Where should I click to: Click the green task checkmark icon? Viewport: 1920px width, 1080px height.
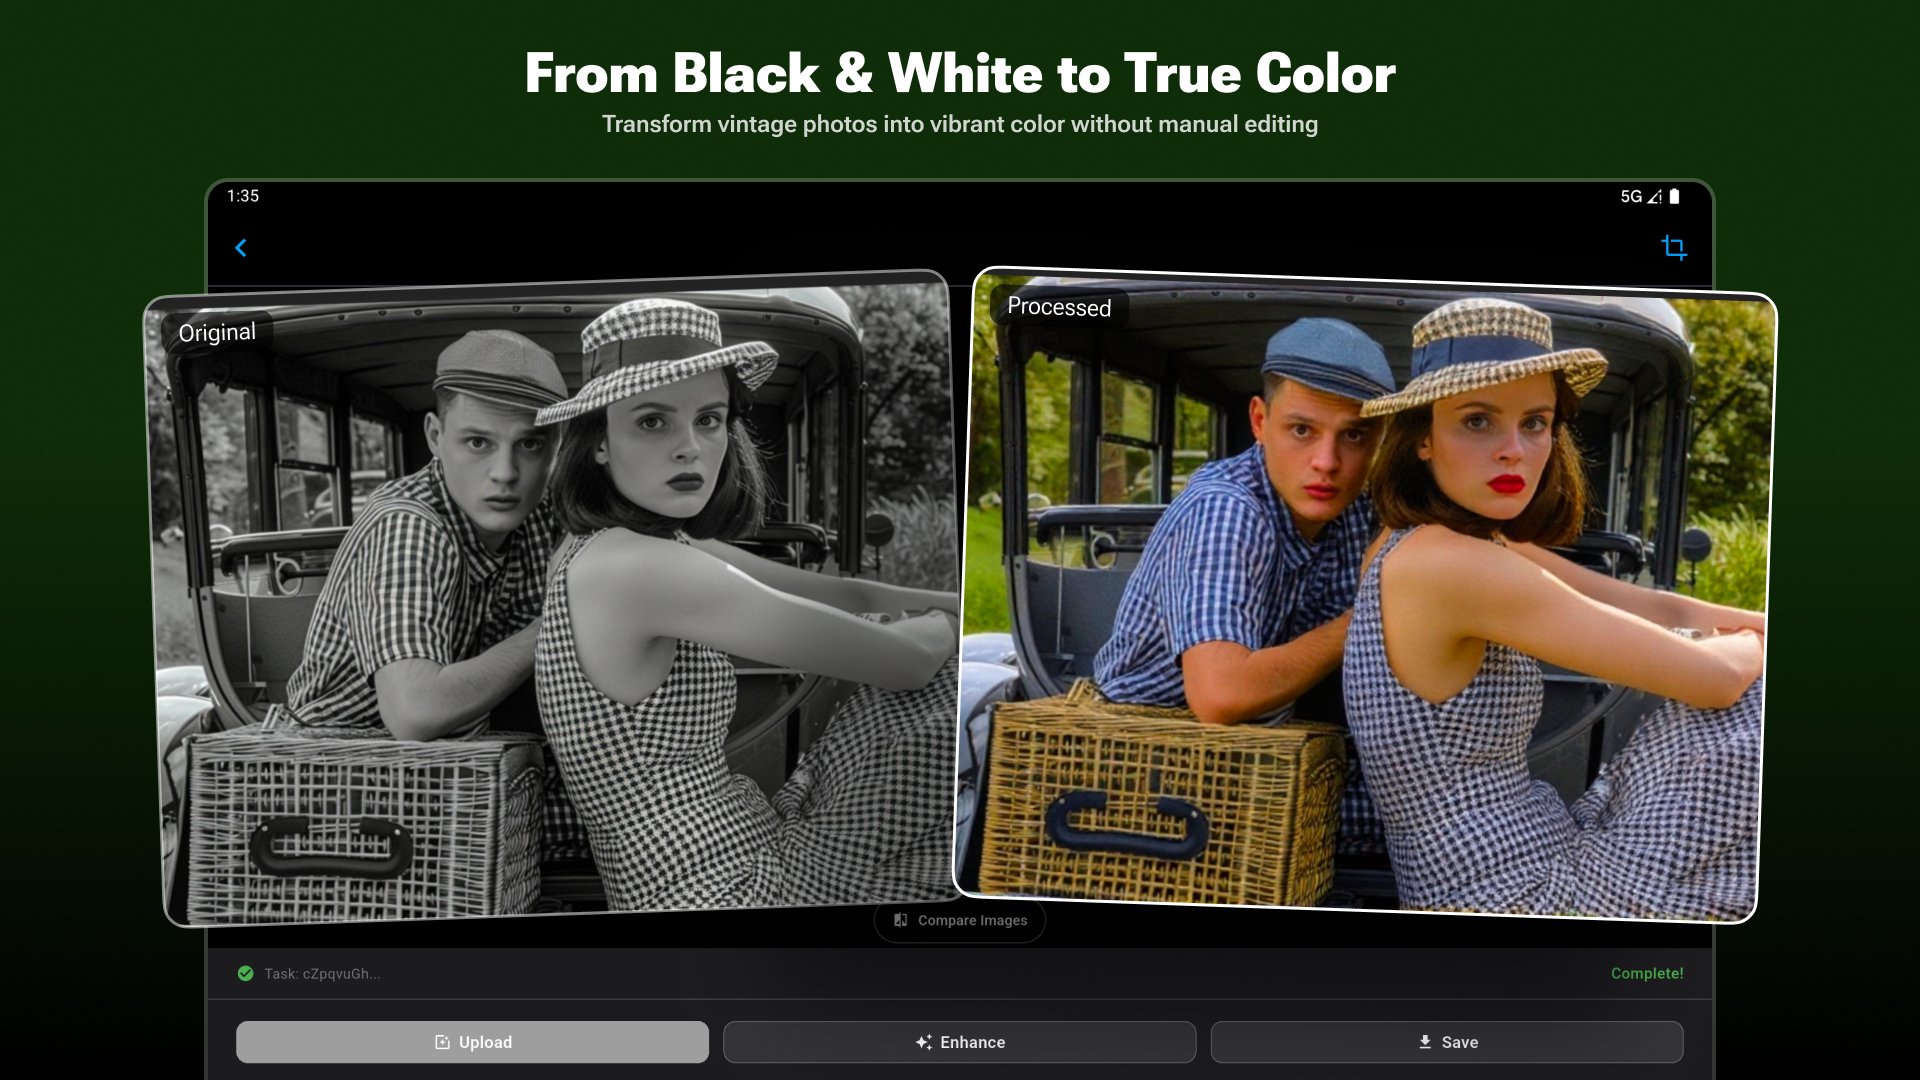pos(245,973)
